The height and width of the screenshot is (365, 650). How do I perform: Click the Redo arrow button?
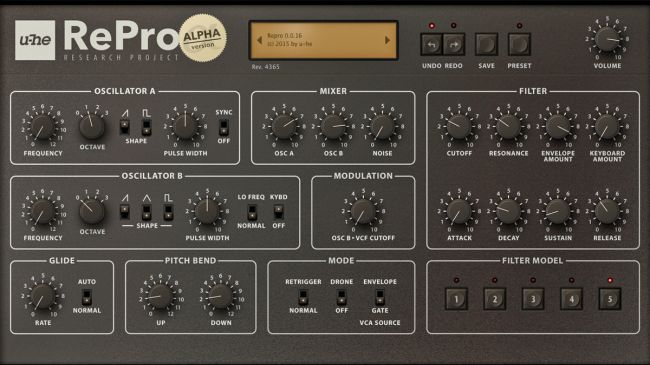pos(454,44)
